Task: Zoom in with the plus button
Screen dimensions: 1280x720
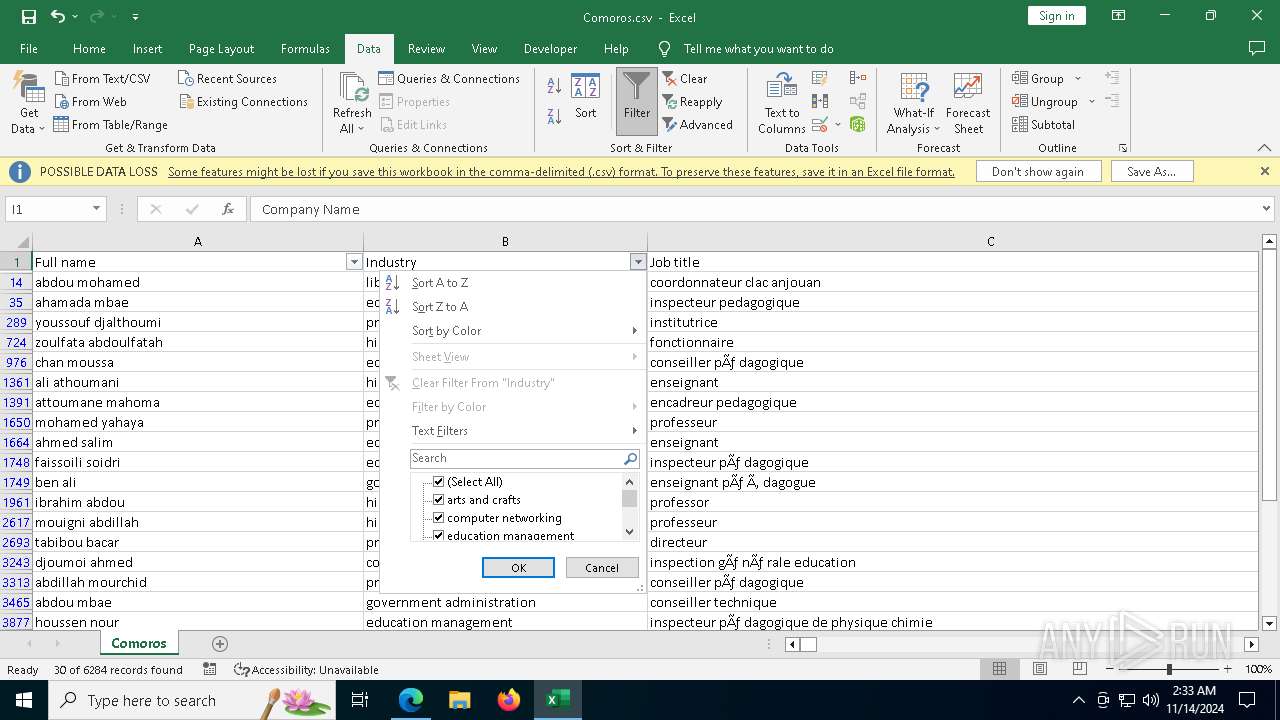Action: [x=1227, y=669]
